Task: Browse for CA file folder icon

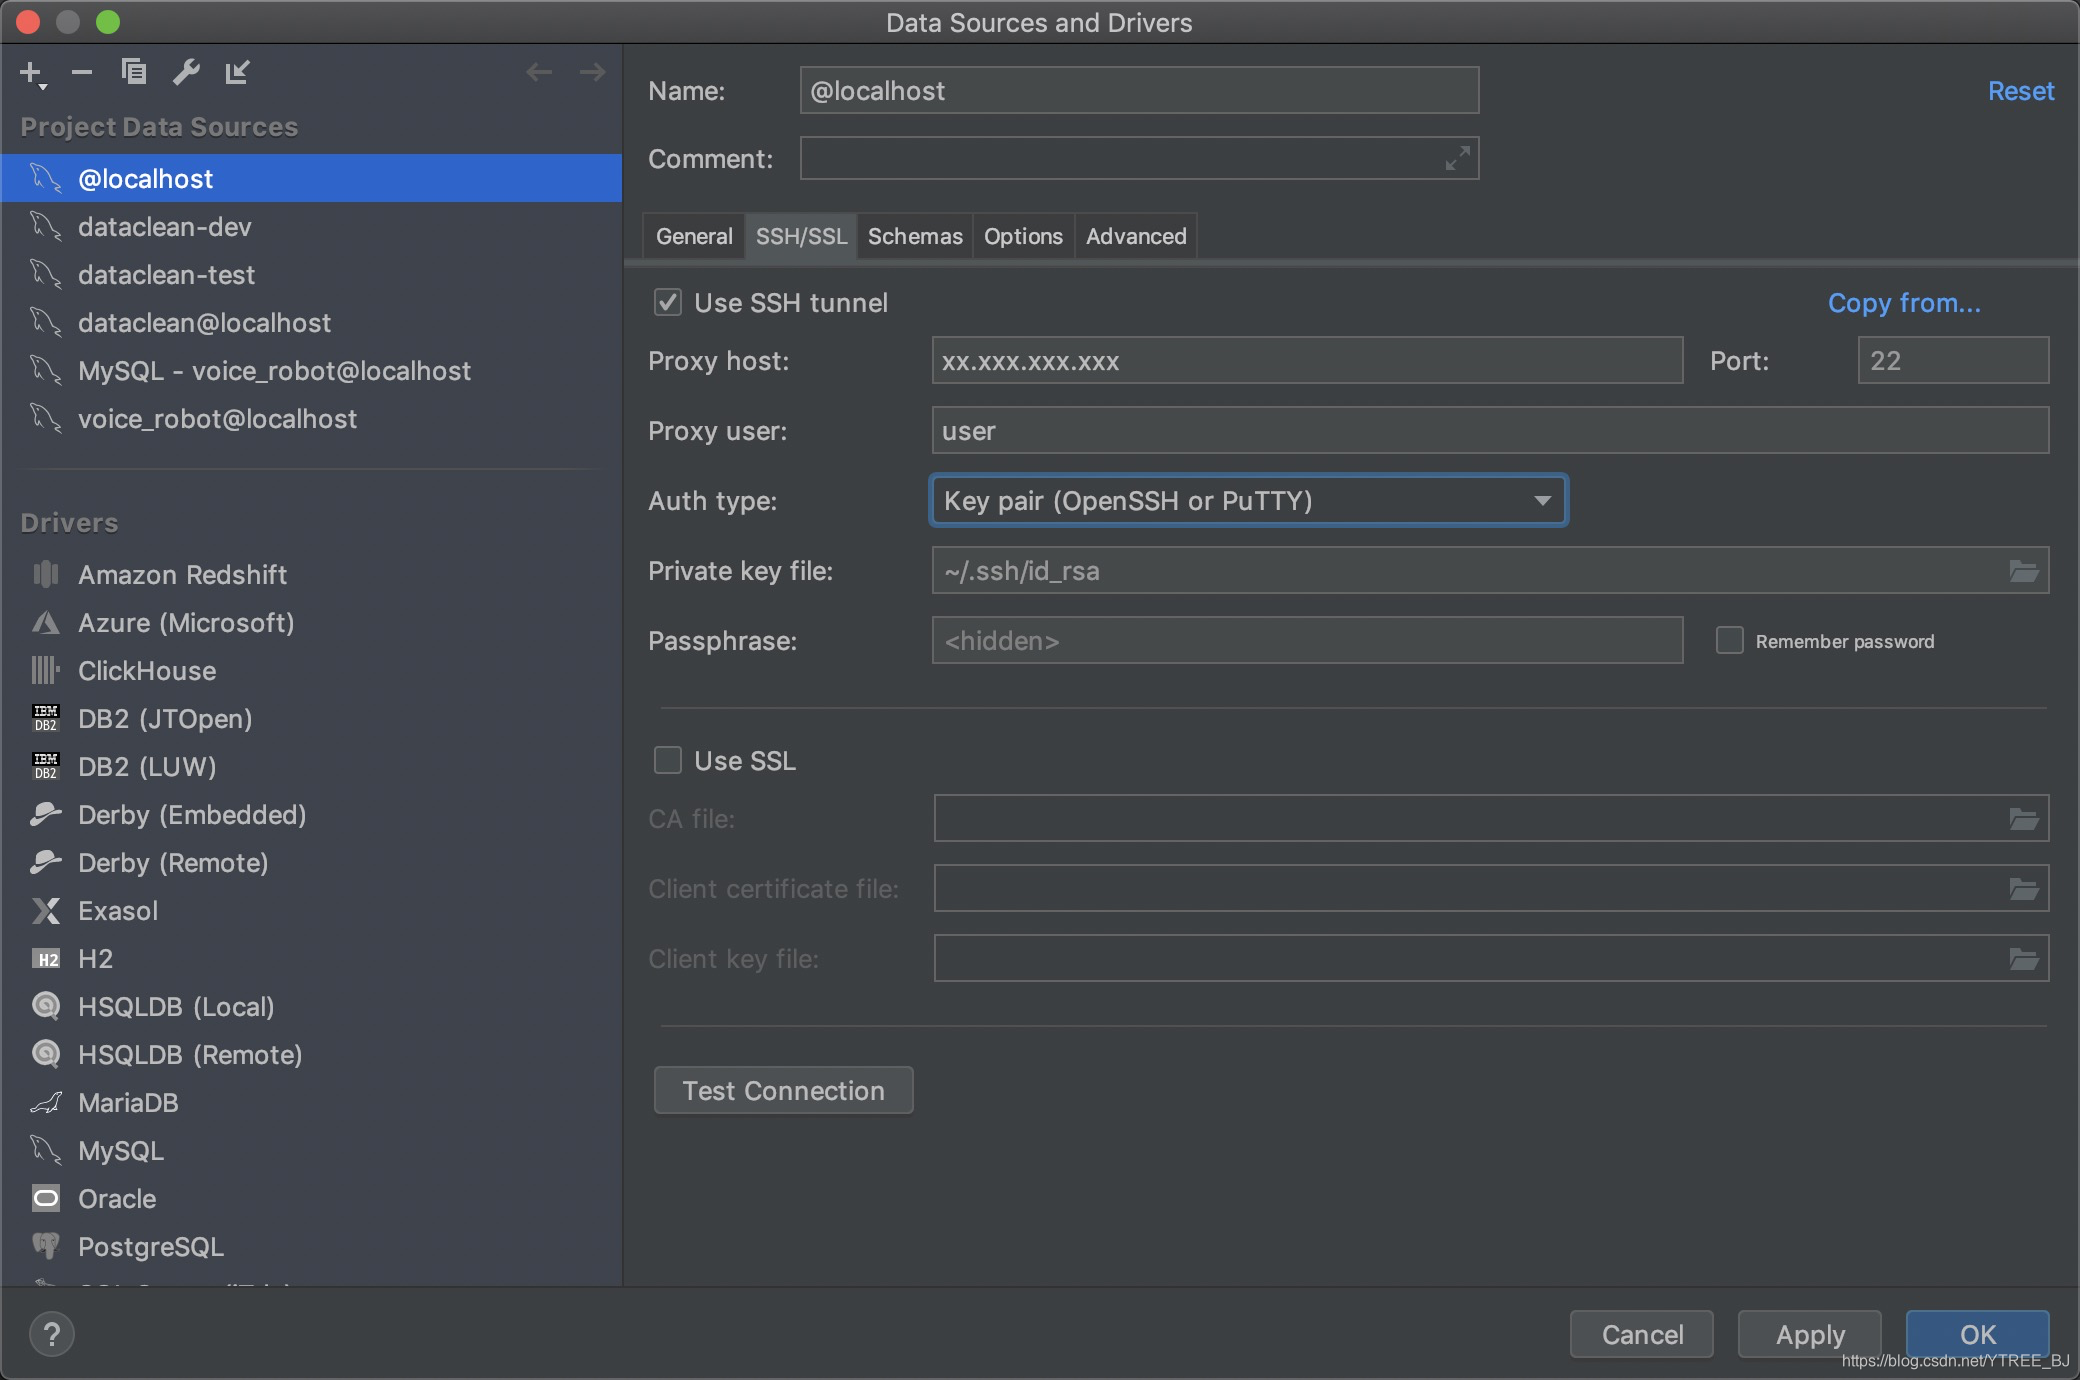Action: [2023, 819]
